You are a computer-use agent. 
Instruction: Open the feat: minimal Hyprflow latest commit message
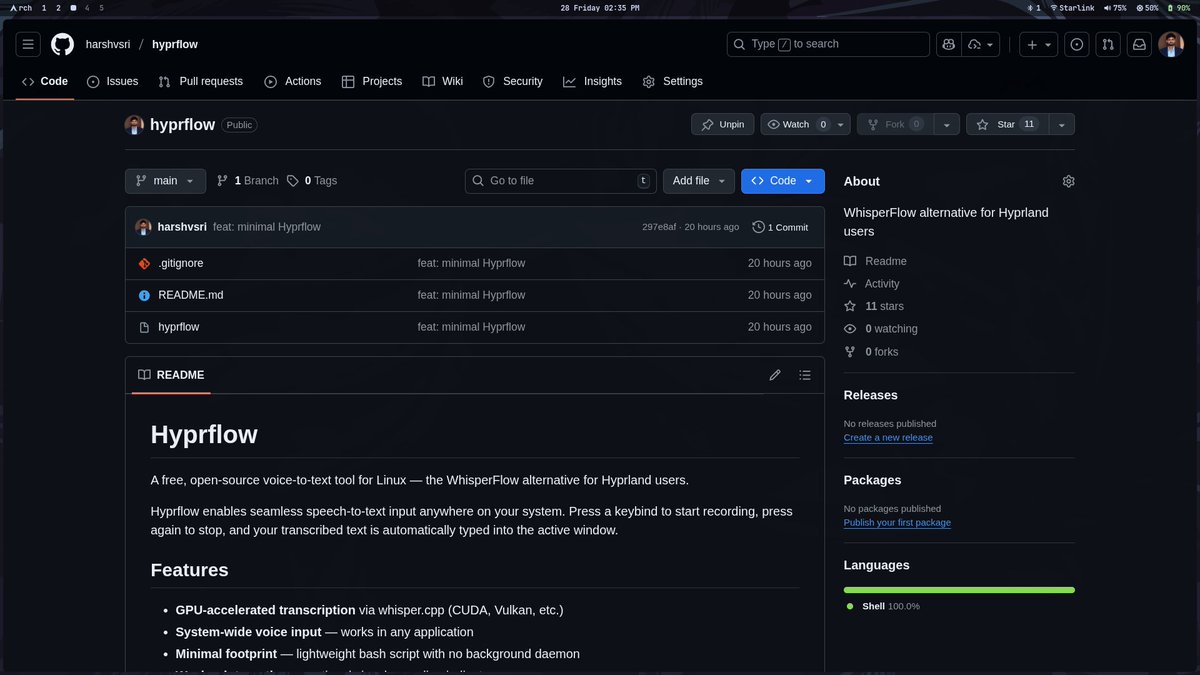point(267,227)
